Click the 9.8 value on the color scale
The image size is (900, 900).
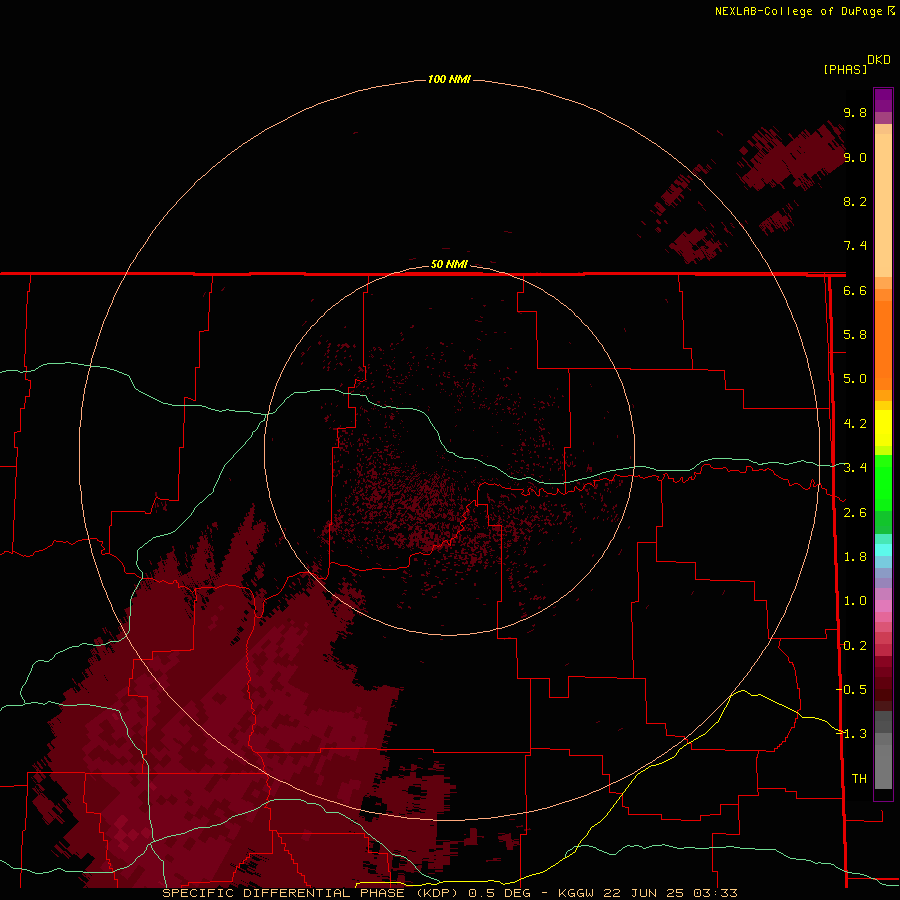click(x=855, y=112)
